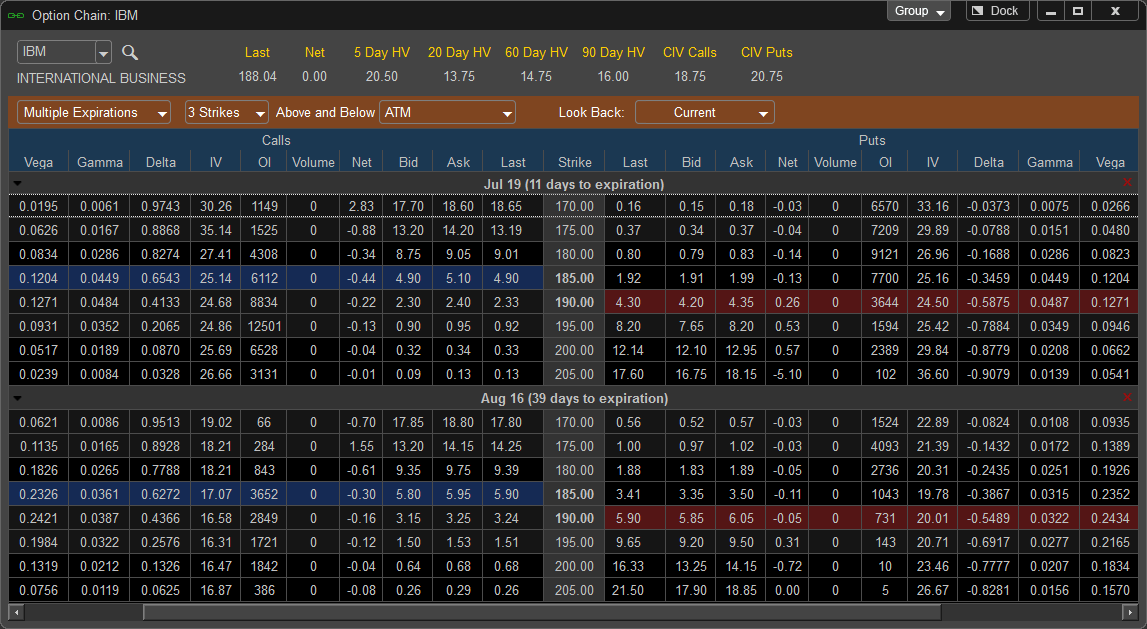This screenshot has width=1147, height=629.
Task: Click the symbol search magnifier icon
Action: click(x=129, y=52)
